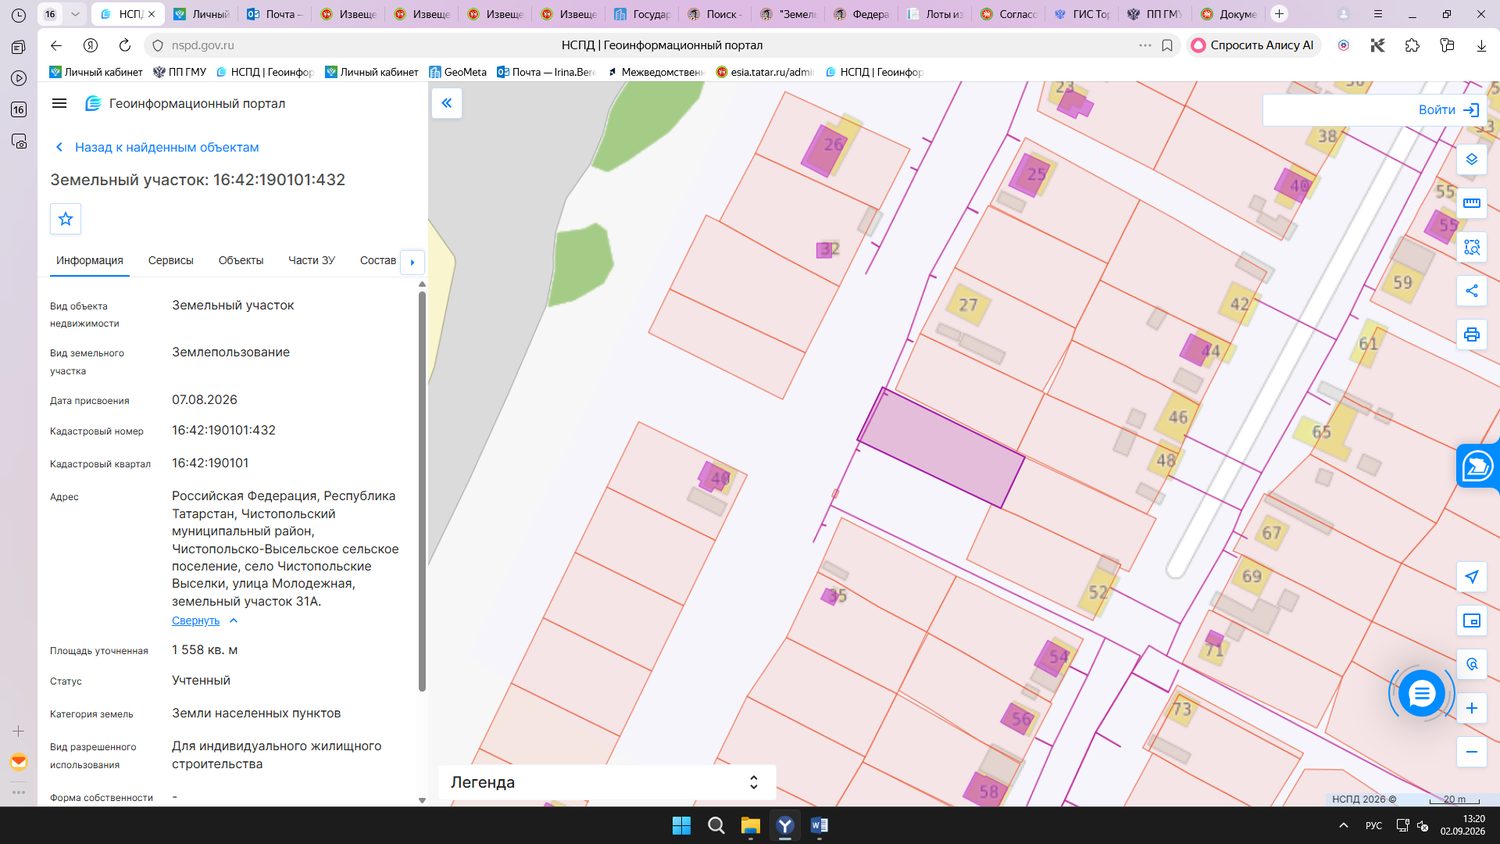Print the map with printer icon
The width and height of the screenshot is (1500, 844).
1471,334
